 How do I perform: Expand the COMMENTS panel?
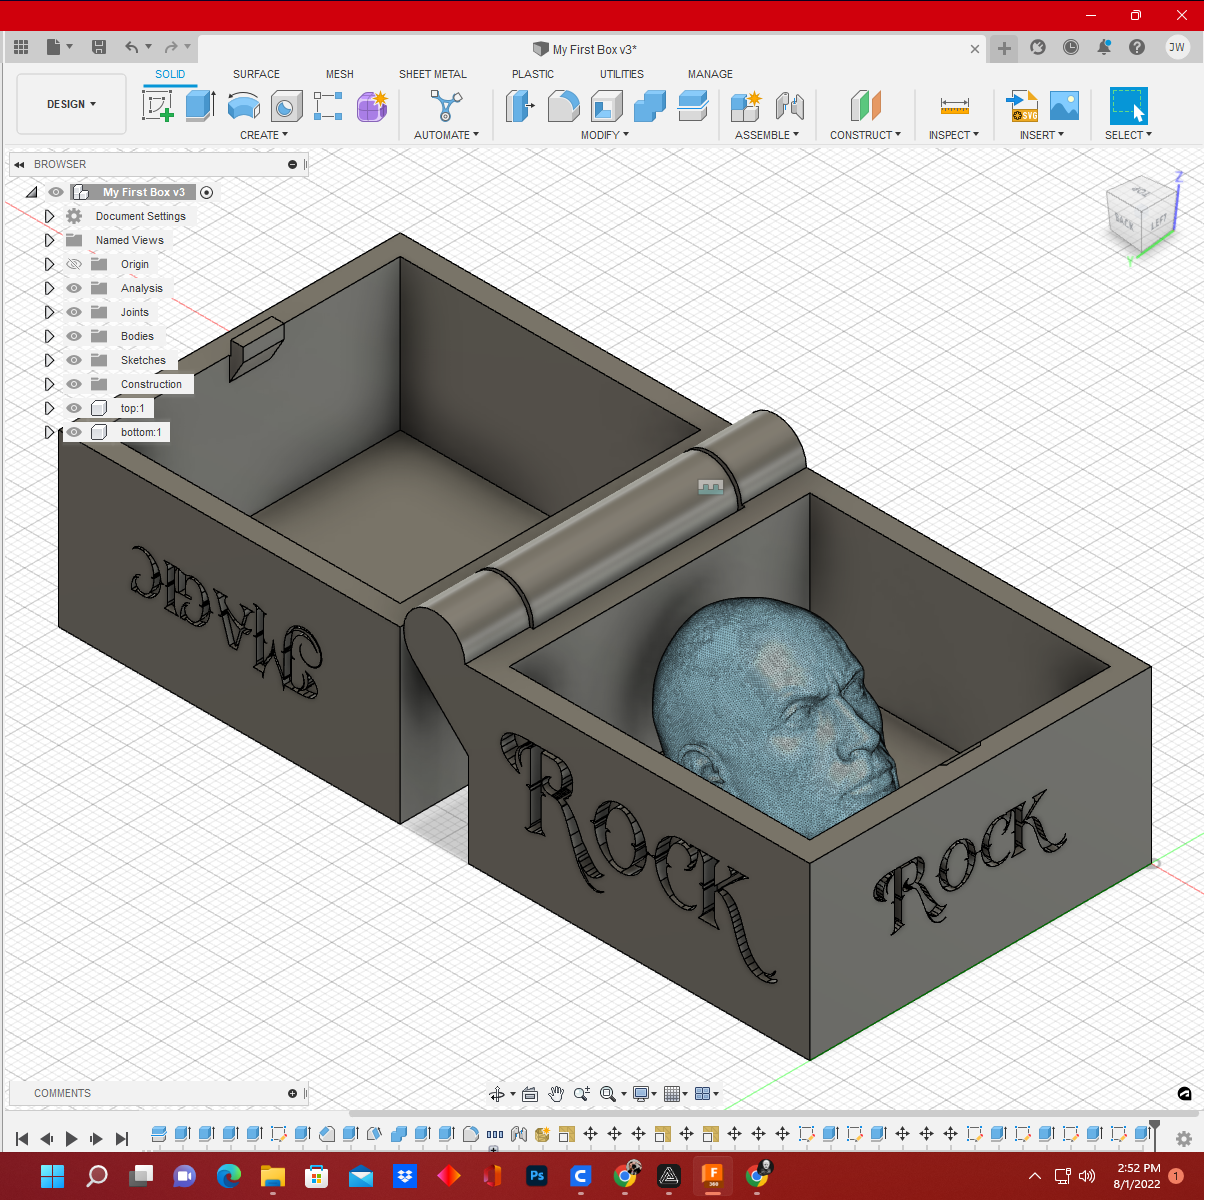[293, 1093]
